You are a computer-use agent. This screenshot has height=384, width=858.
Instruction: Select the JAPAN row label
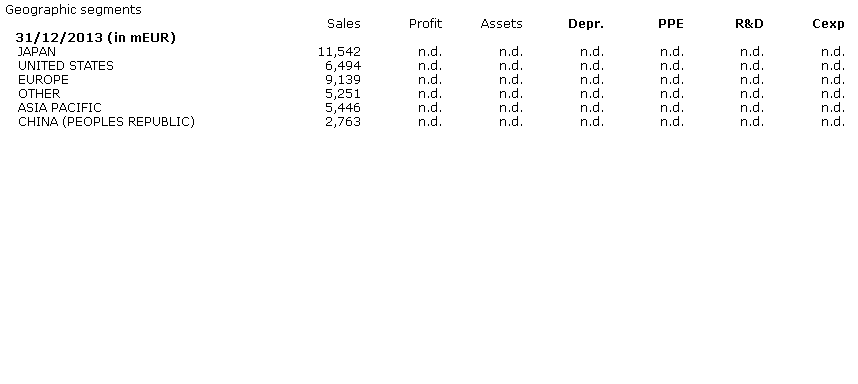(x=37, y=52)
